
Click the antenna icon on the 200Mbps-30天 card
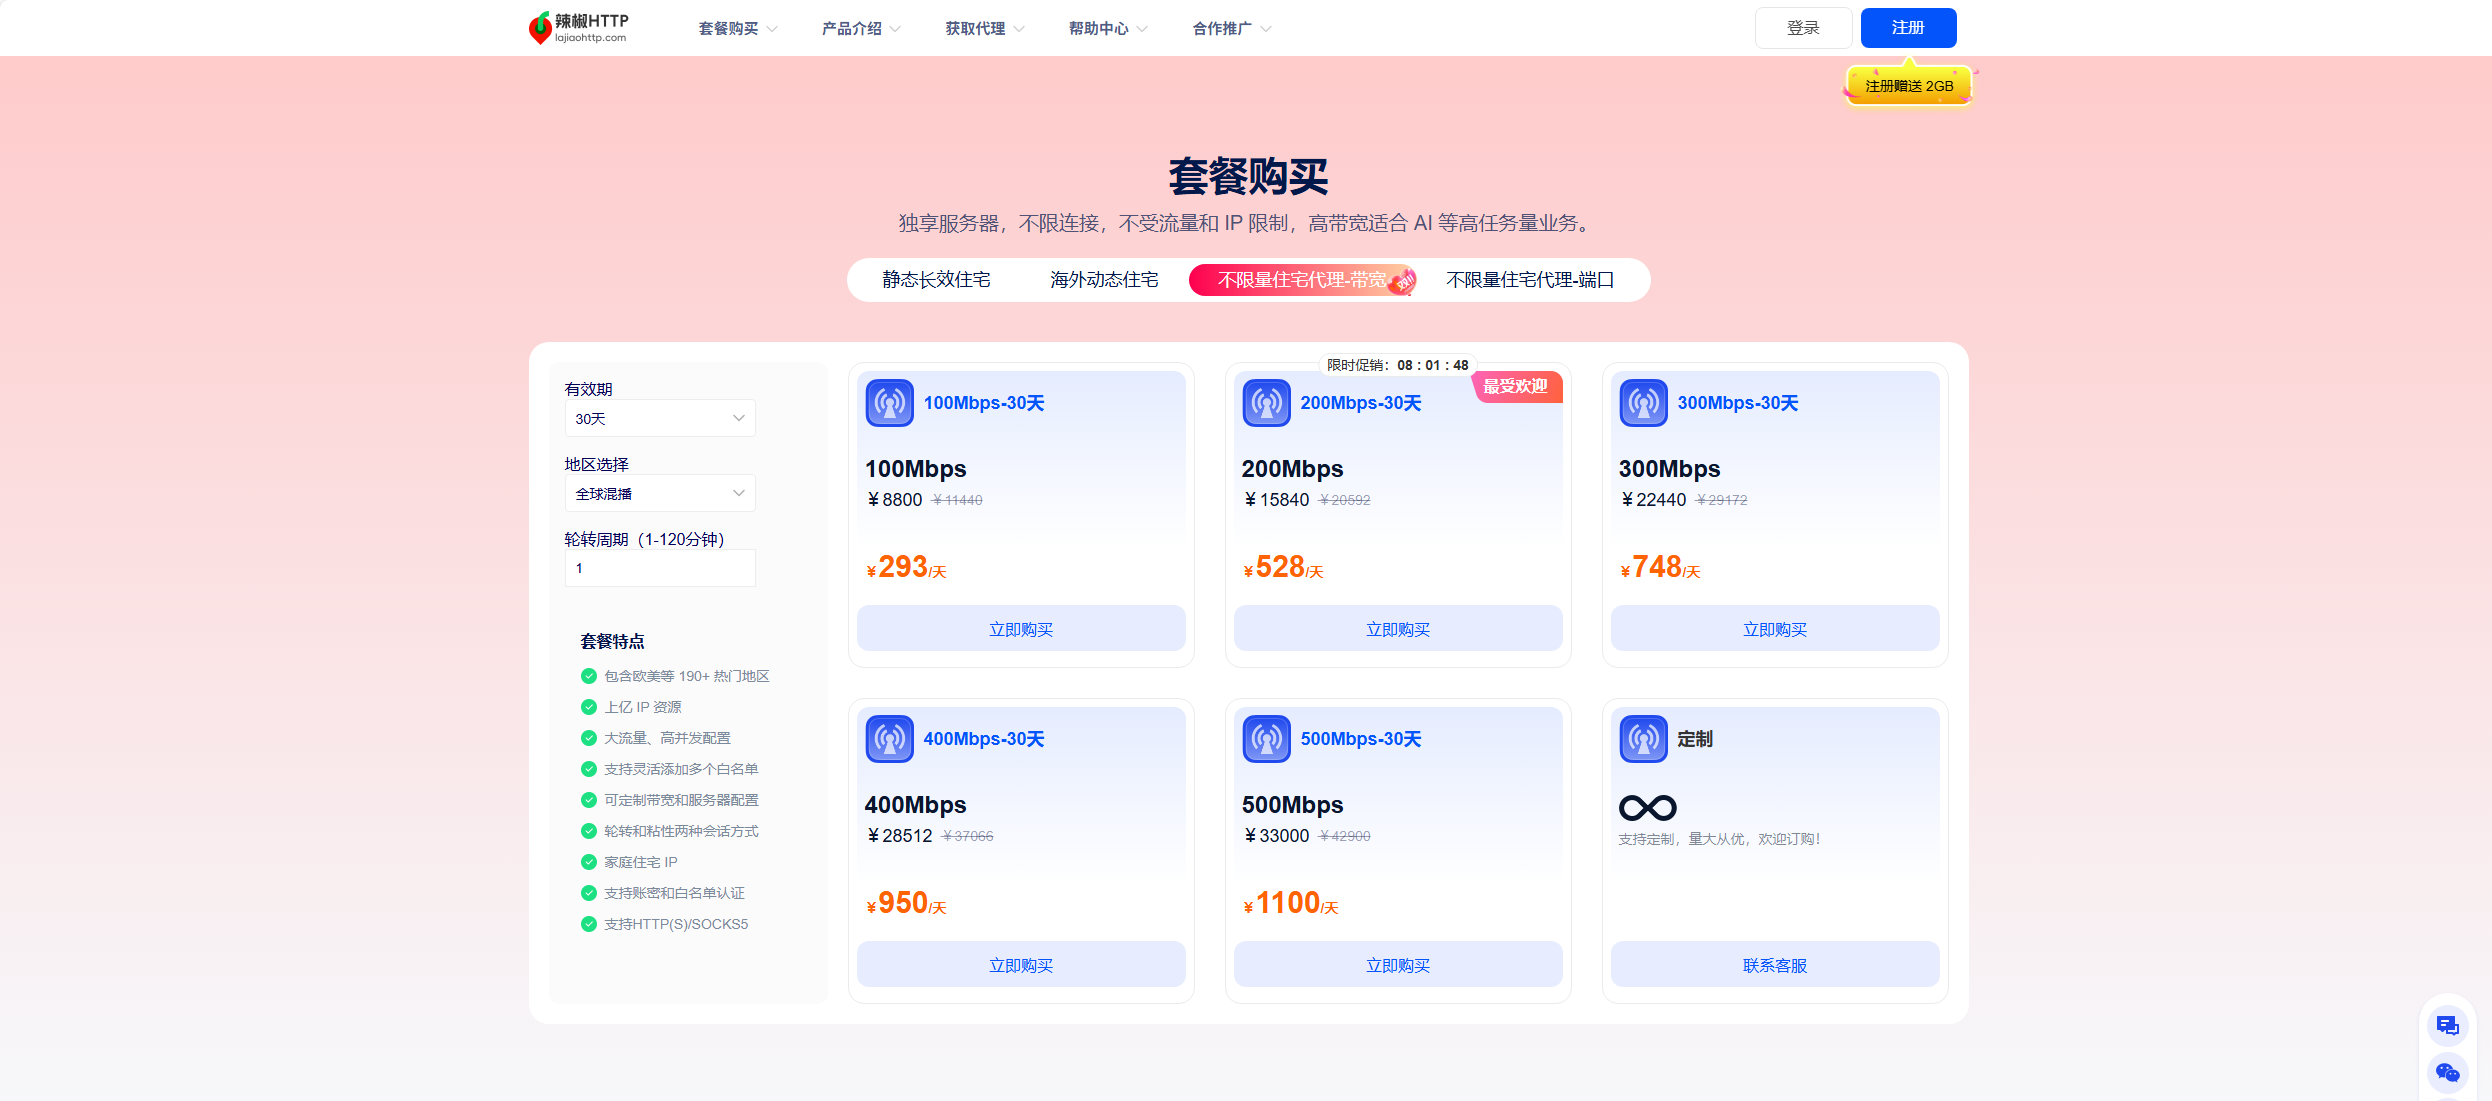tap(1266, 402)
